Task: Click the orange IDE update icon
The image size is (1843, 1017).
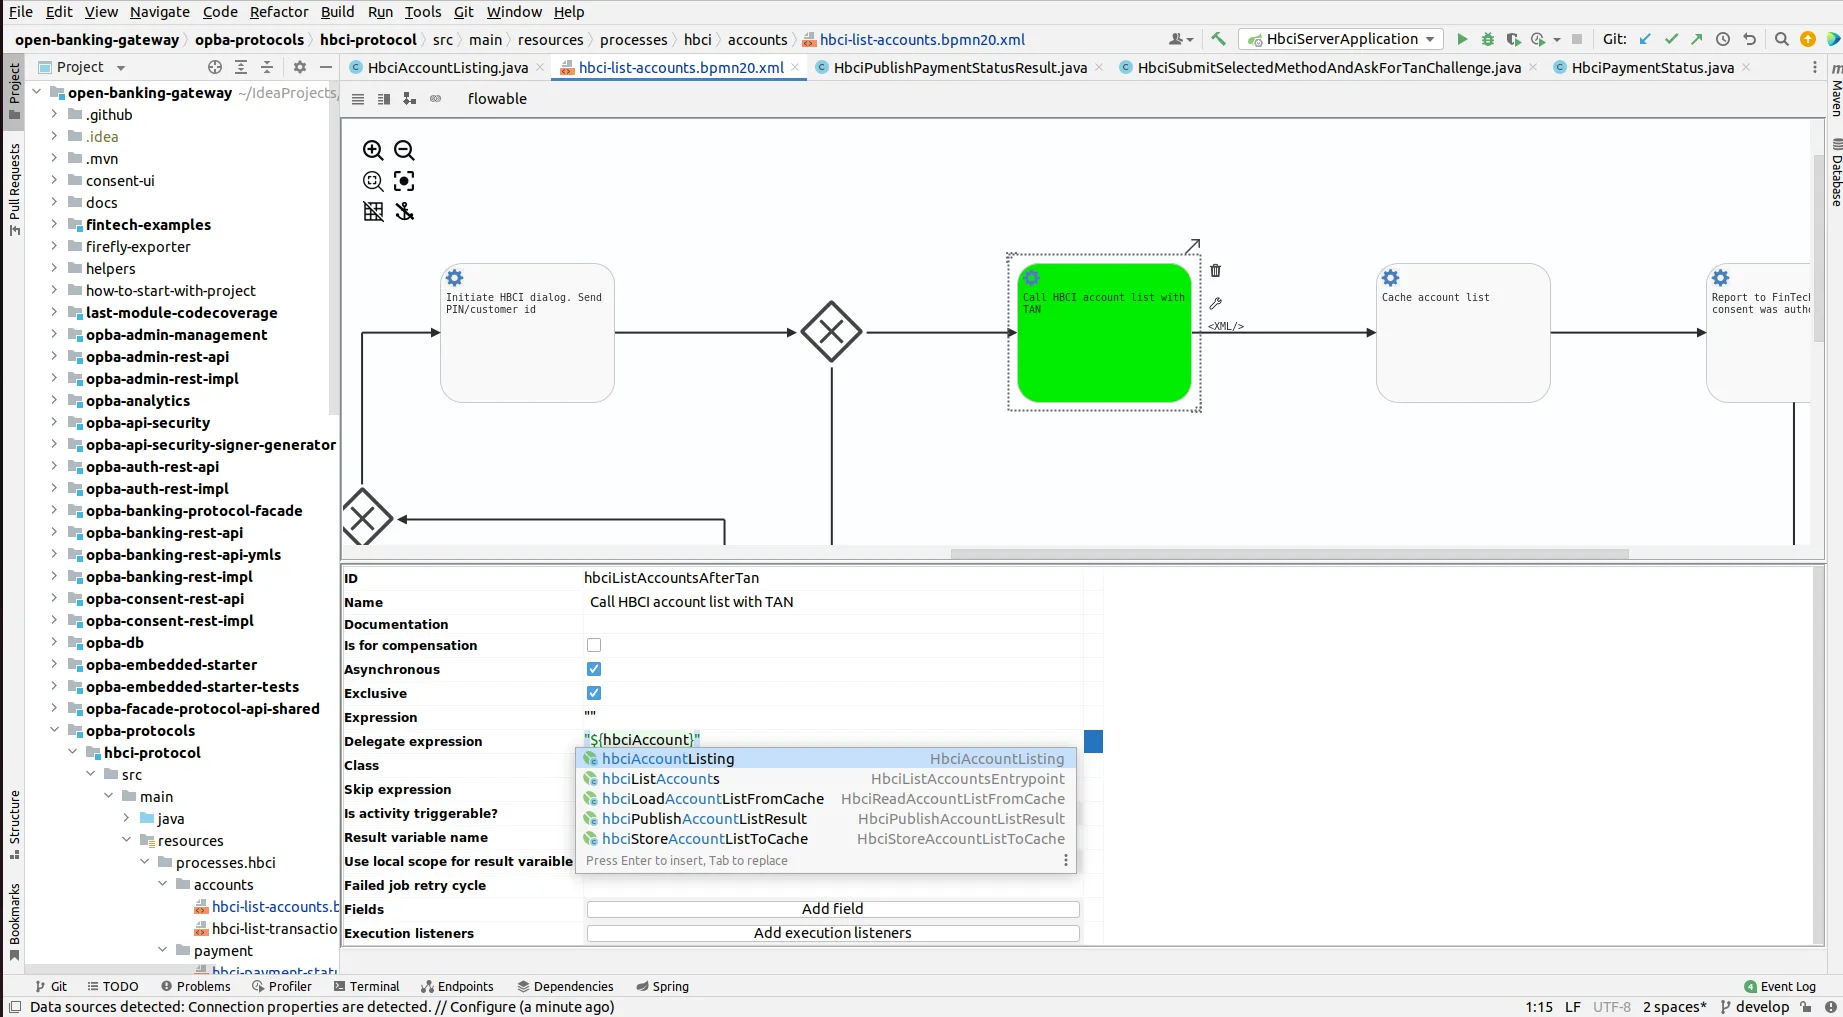Action: tap(1808, 39)
